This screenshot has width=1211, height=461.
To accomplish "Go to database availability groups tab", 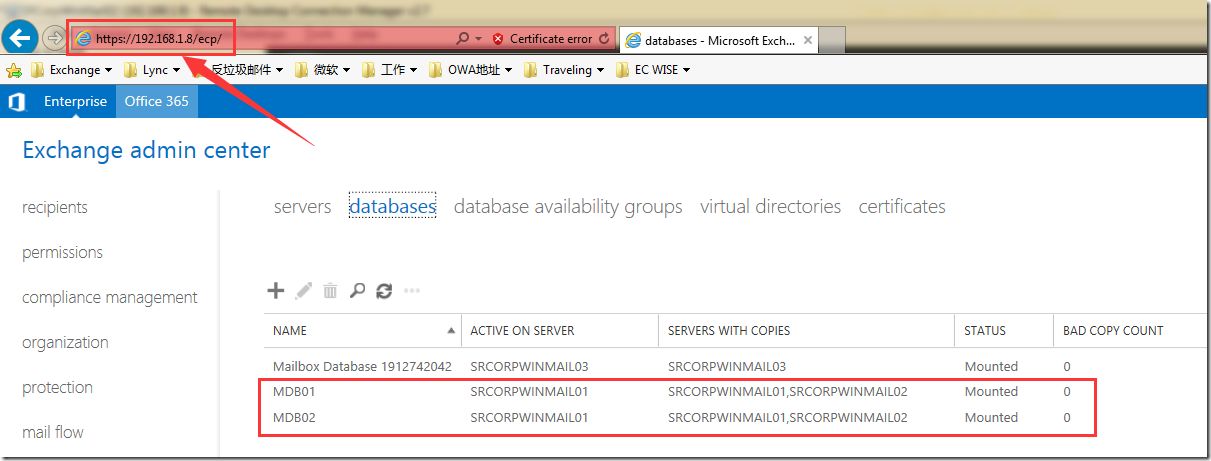I will click(568, 206).
